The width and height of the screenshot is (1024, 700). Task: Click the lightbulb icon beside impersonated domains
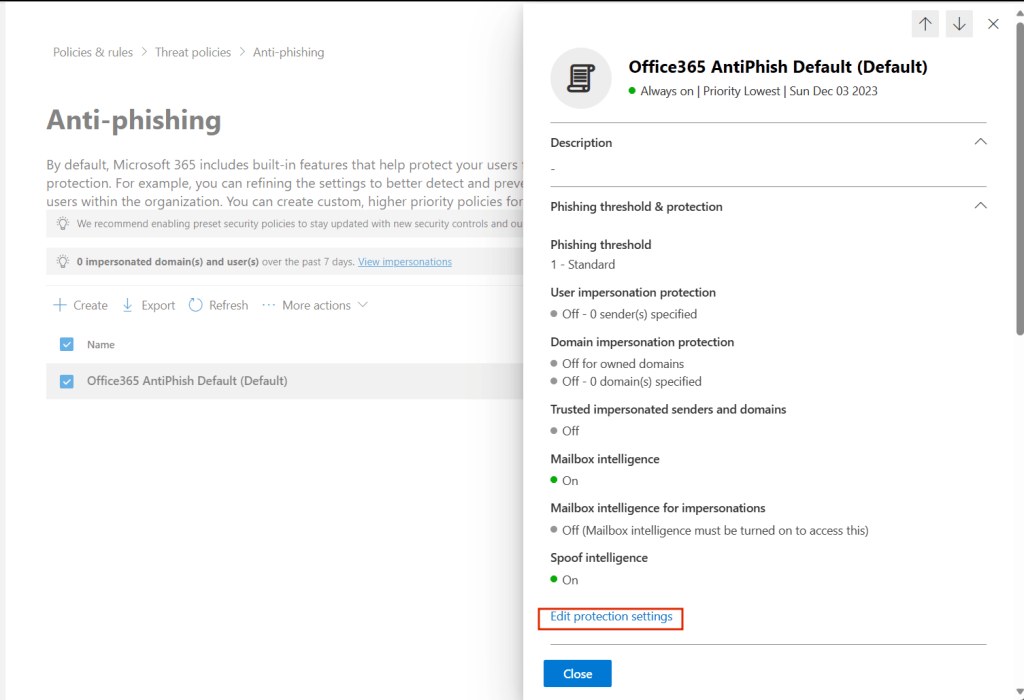point(63,262)
